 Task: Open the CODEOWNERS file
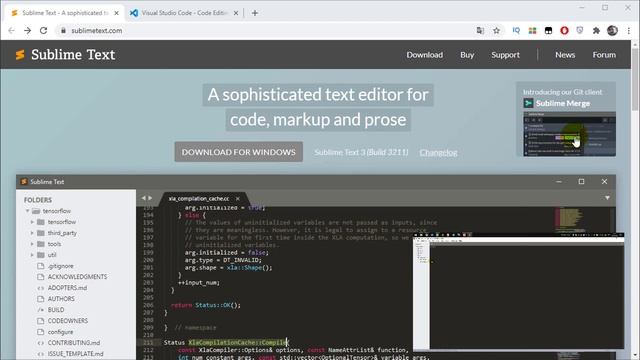point(68,321)
